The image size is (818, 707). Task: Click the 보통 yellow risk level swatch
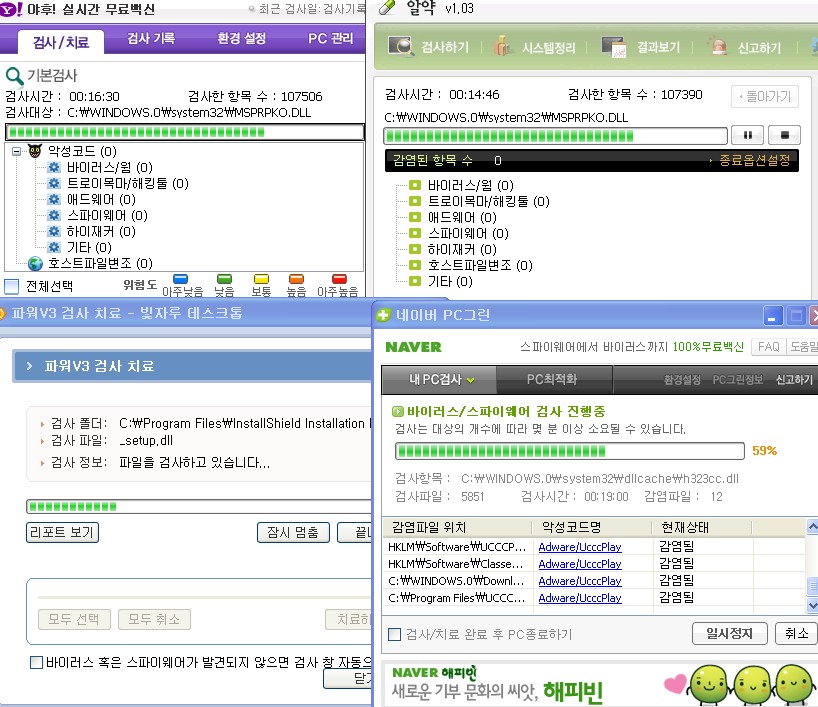pos(261,279)
